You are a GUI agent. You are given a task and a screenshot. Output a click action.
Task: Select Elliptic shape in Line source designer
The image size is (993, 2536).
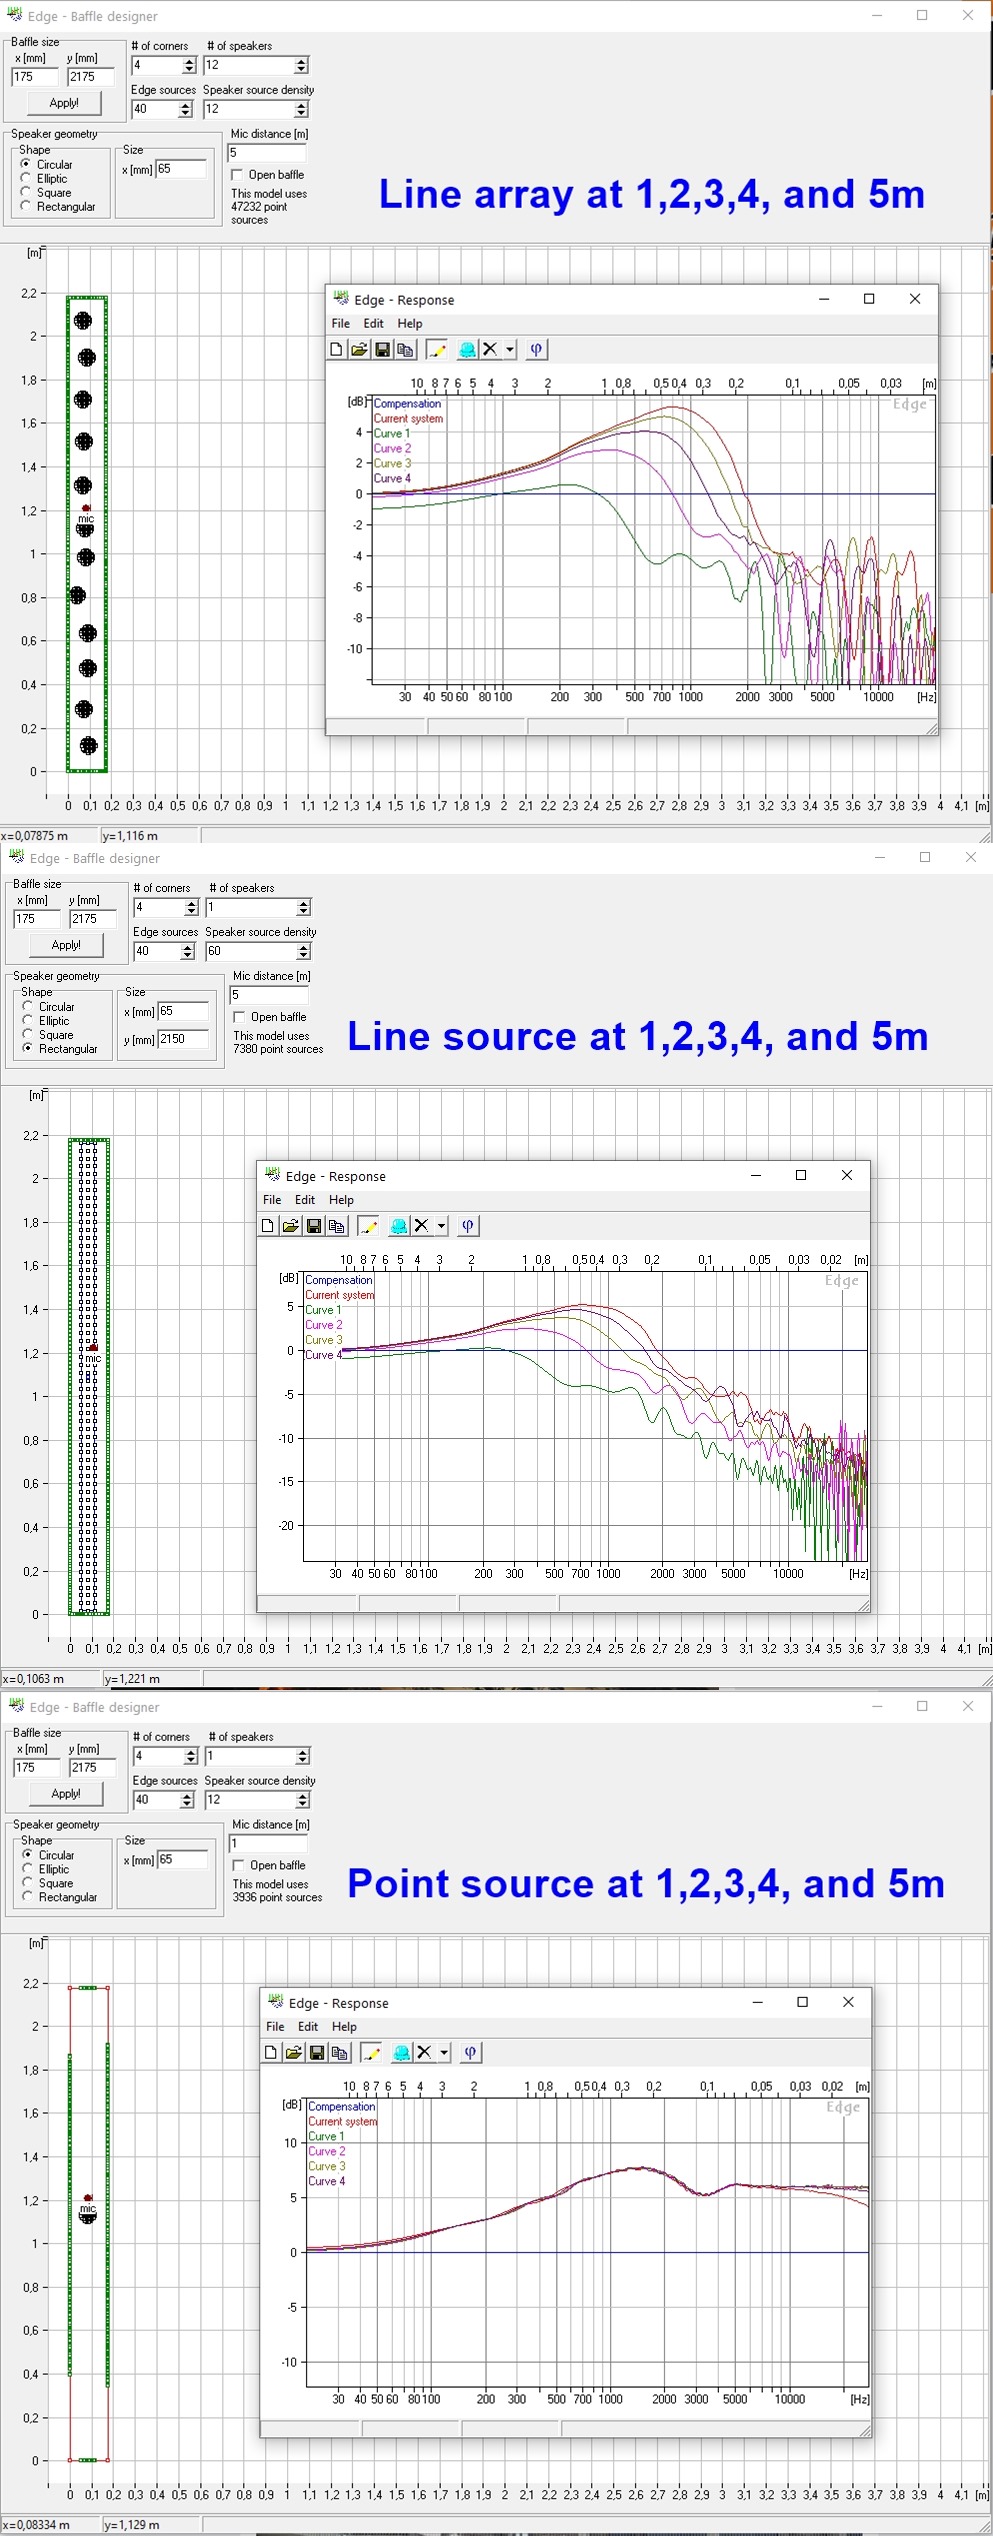(28, 1020)
